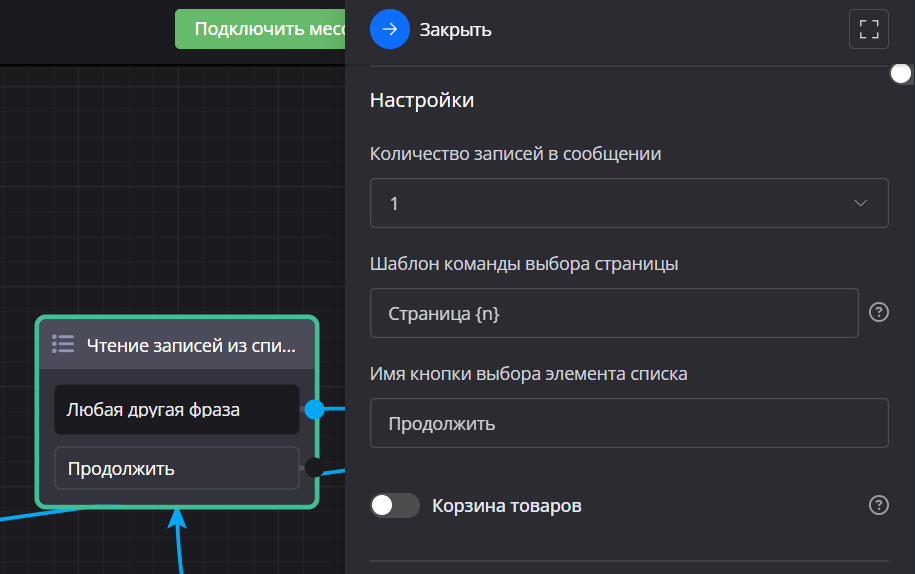Click the list icon in node header
915x574 pixels.
[x=63, y=345]
